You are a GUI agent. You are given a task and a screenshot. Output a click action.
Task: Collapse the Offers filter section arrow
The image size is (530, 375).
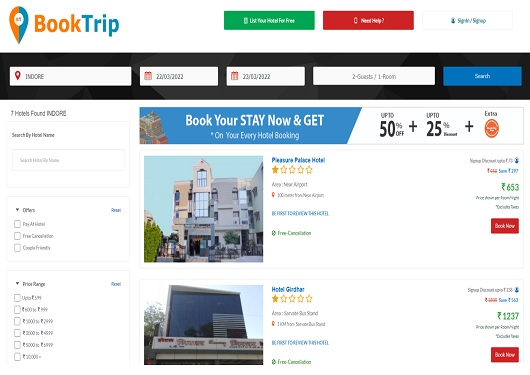coord(17,210)
